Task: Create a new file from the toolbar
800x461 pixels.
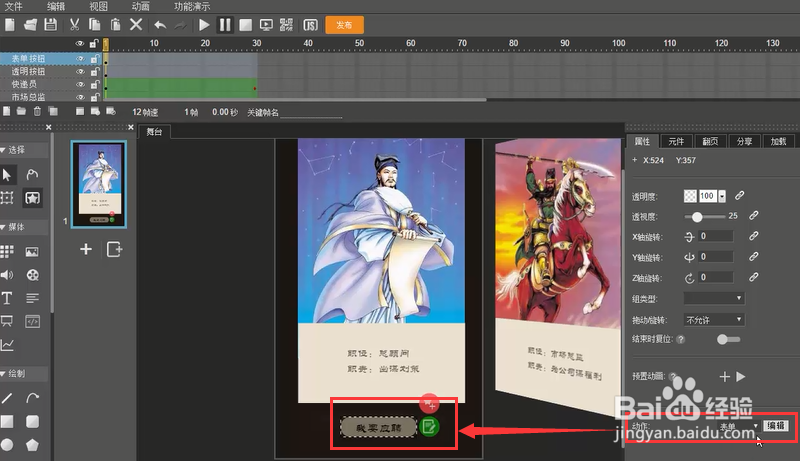Action: point(10,24)
